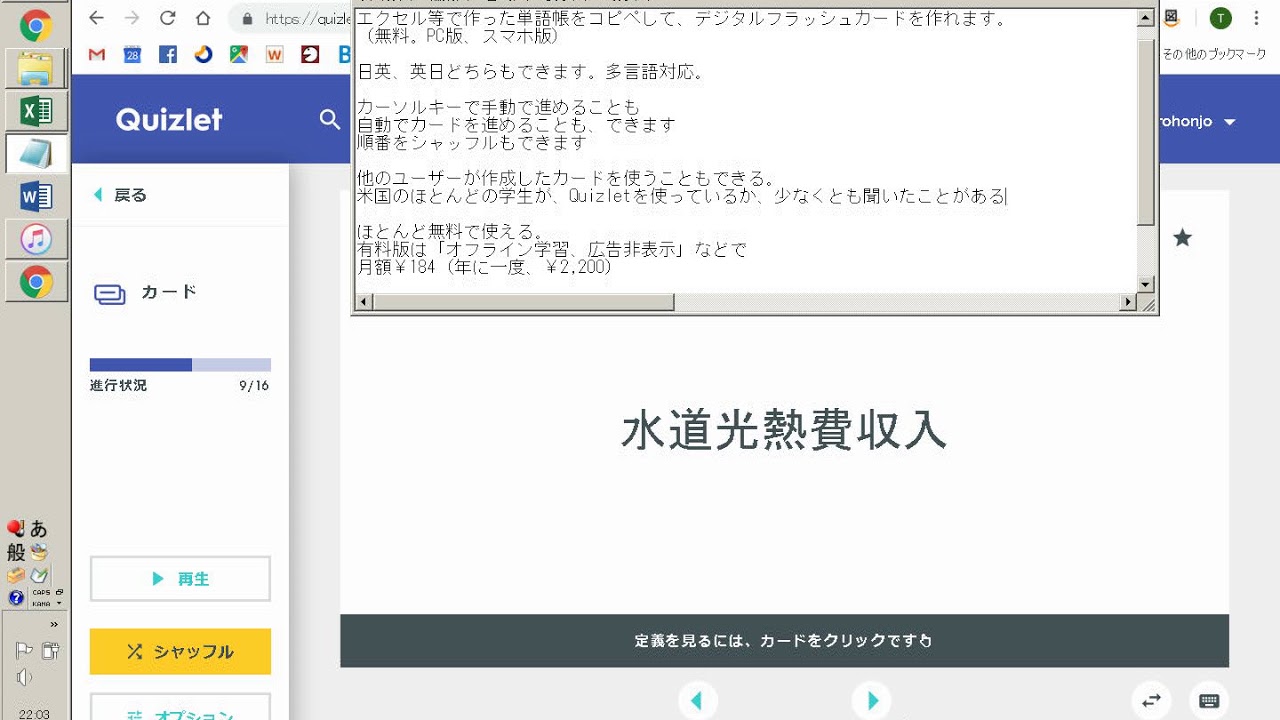This screenshot has height=720, width=1280.
Task: Click the second Chrome taskbar icon
Action: click(x=36, y=283)
